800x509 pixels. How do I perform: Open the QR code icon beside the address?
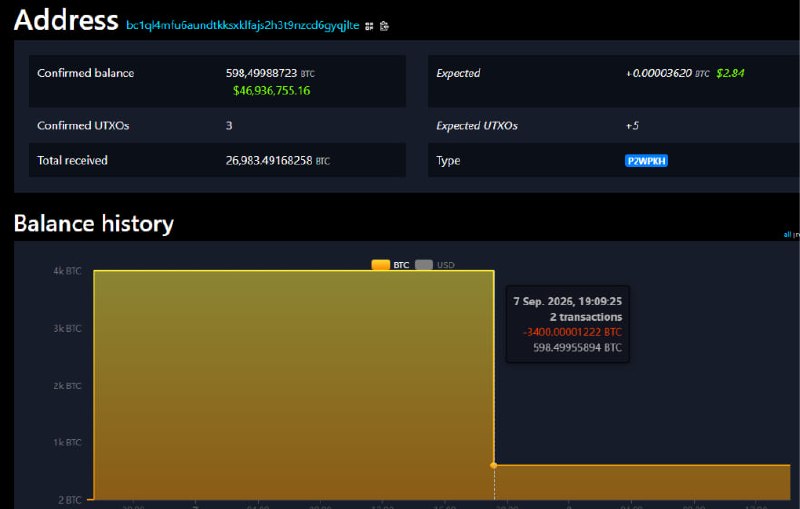[369, 26]
